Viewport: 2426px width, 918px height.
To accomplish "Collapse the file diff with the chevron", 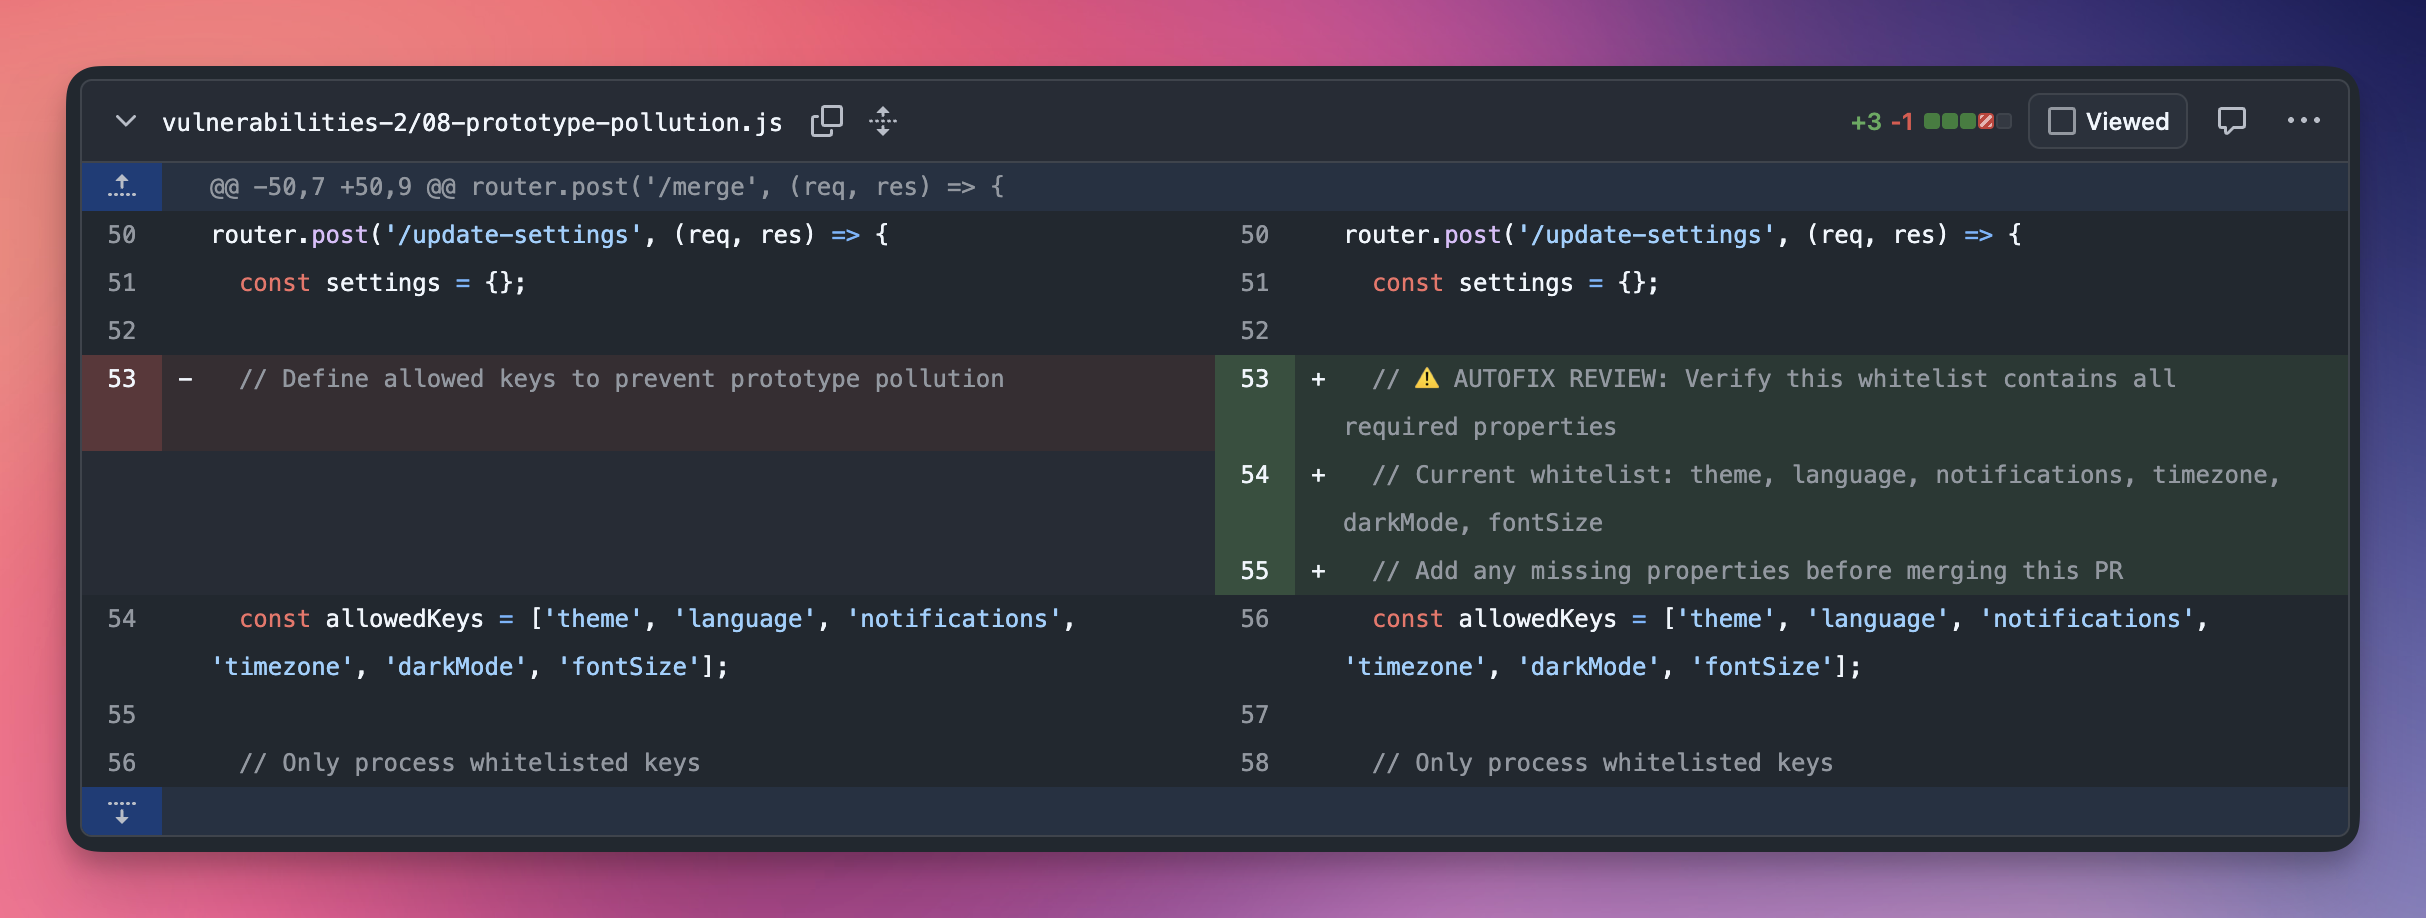I will point(126,120).
